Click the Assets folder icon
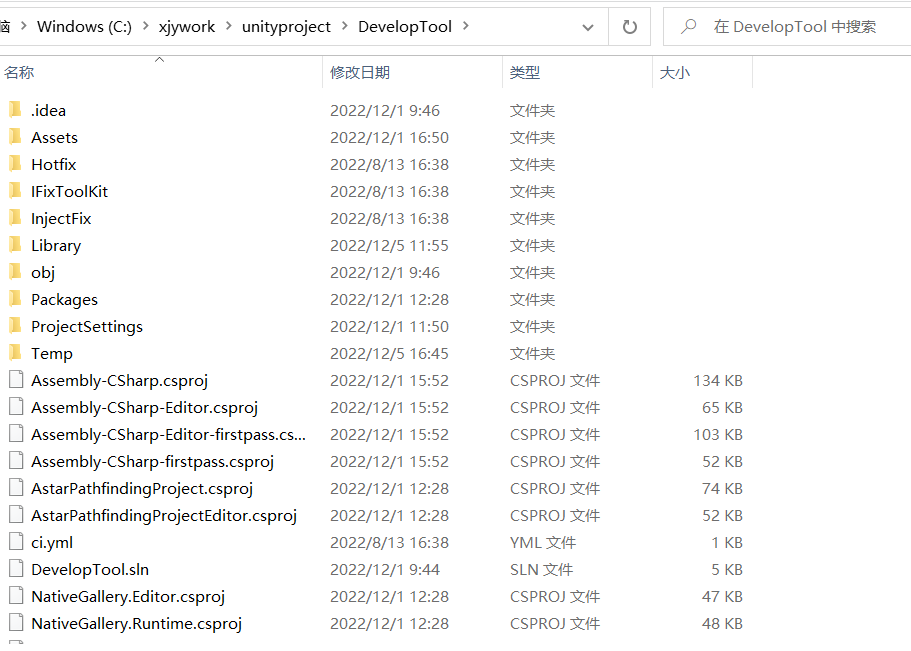This screenshot has width=911, height=651. 15,137
